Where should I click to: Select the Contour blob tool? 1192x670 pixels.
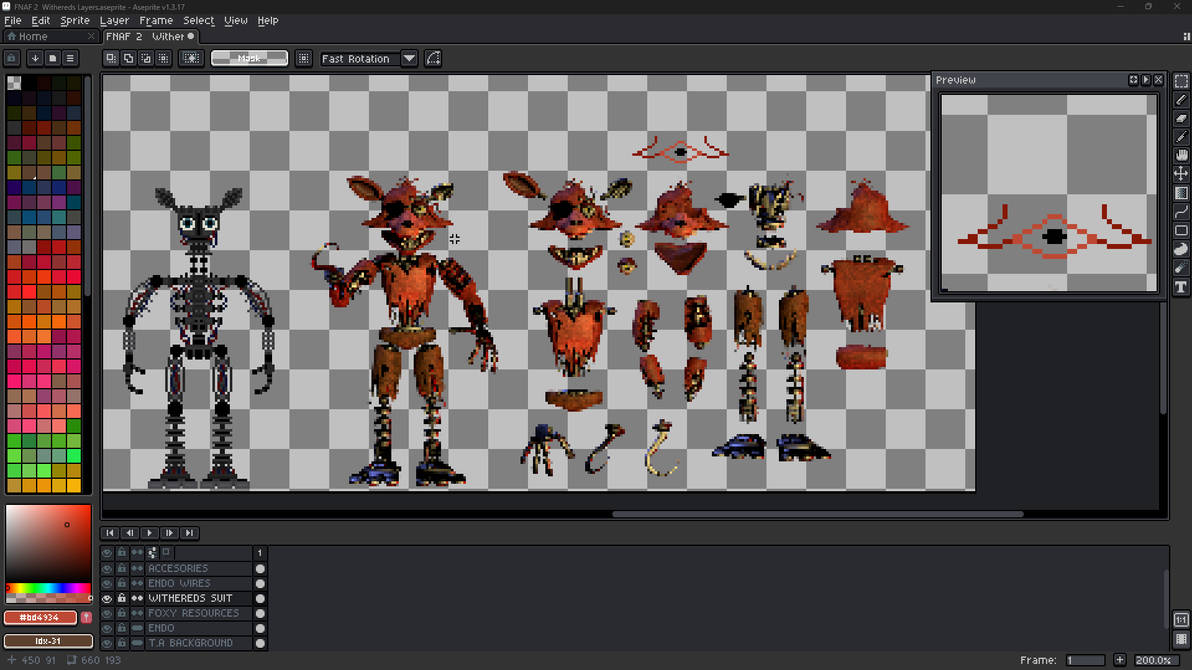tap(1181, 249)
